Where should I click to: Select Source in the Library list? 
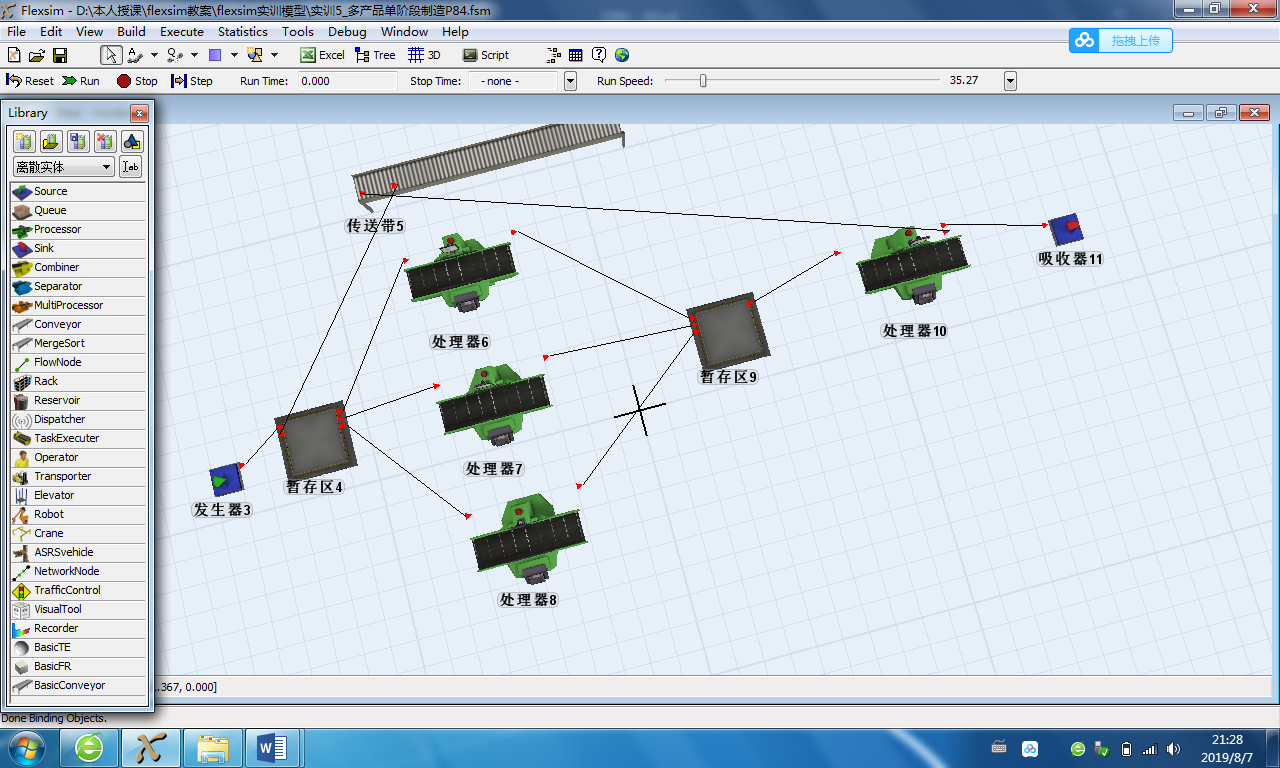pyautogui.click(x=78, y=191)
